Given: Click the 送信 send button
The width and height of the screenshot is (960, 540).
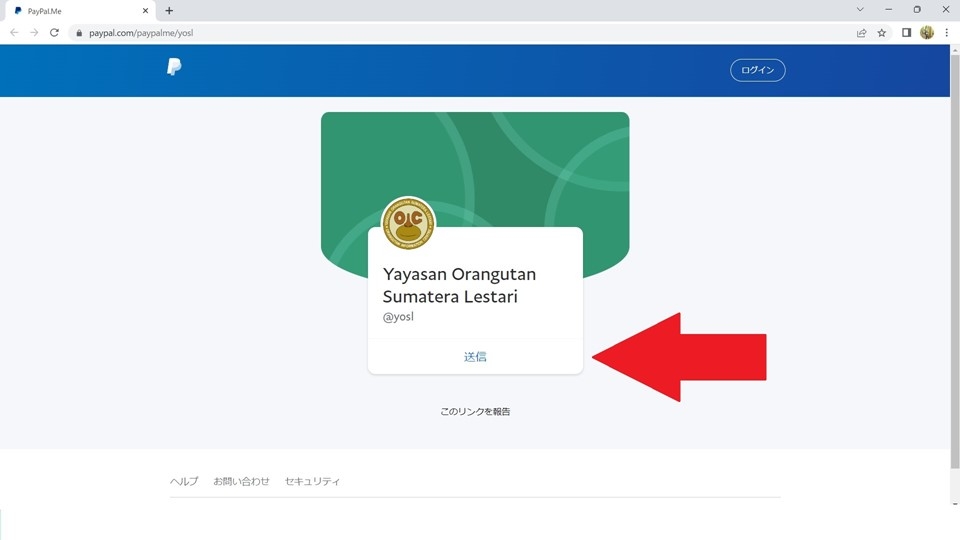Looking at the screenshot, I should 475,356.
